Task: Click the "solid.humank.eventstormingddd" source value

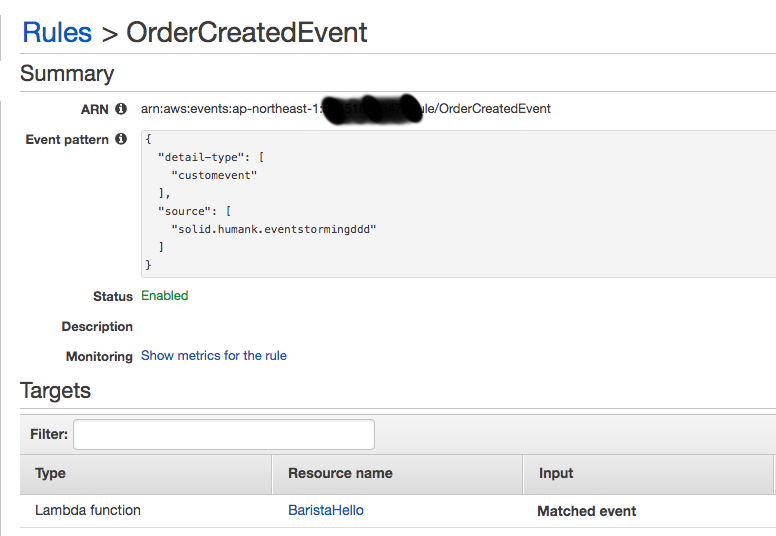Action: pyautogui.click(x=274, y=229)
